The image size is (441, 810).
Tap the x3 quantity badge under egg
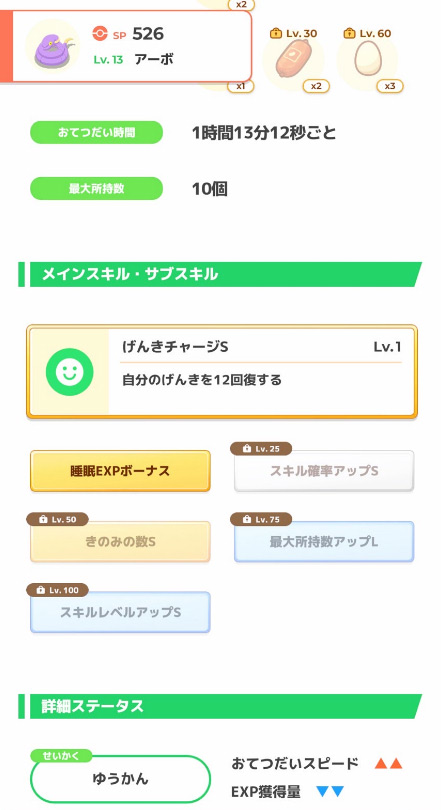pyautogui.click(x=390, y=86)
